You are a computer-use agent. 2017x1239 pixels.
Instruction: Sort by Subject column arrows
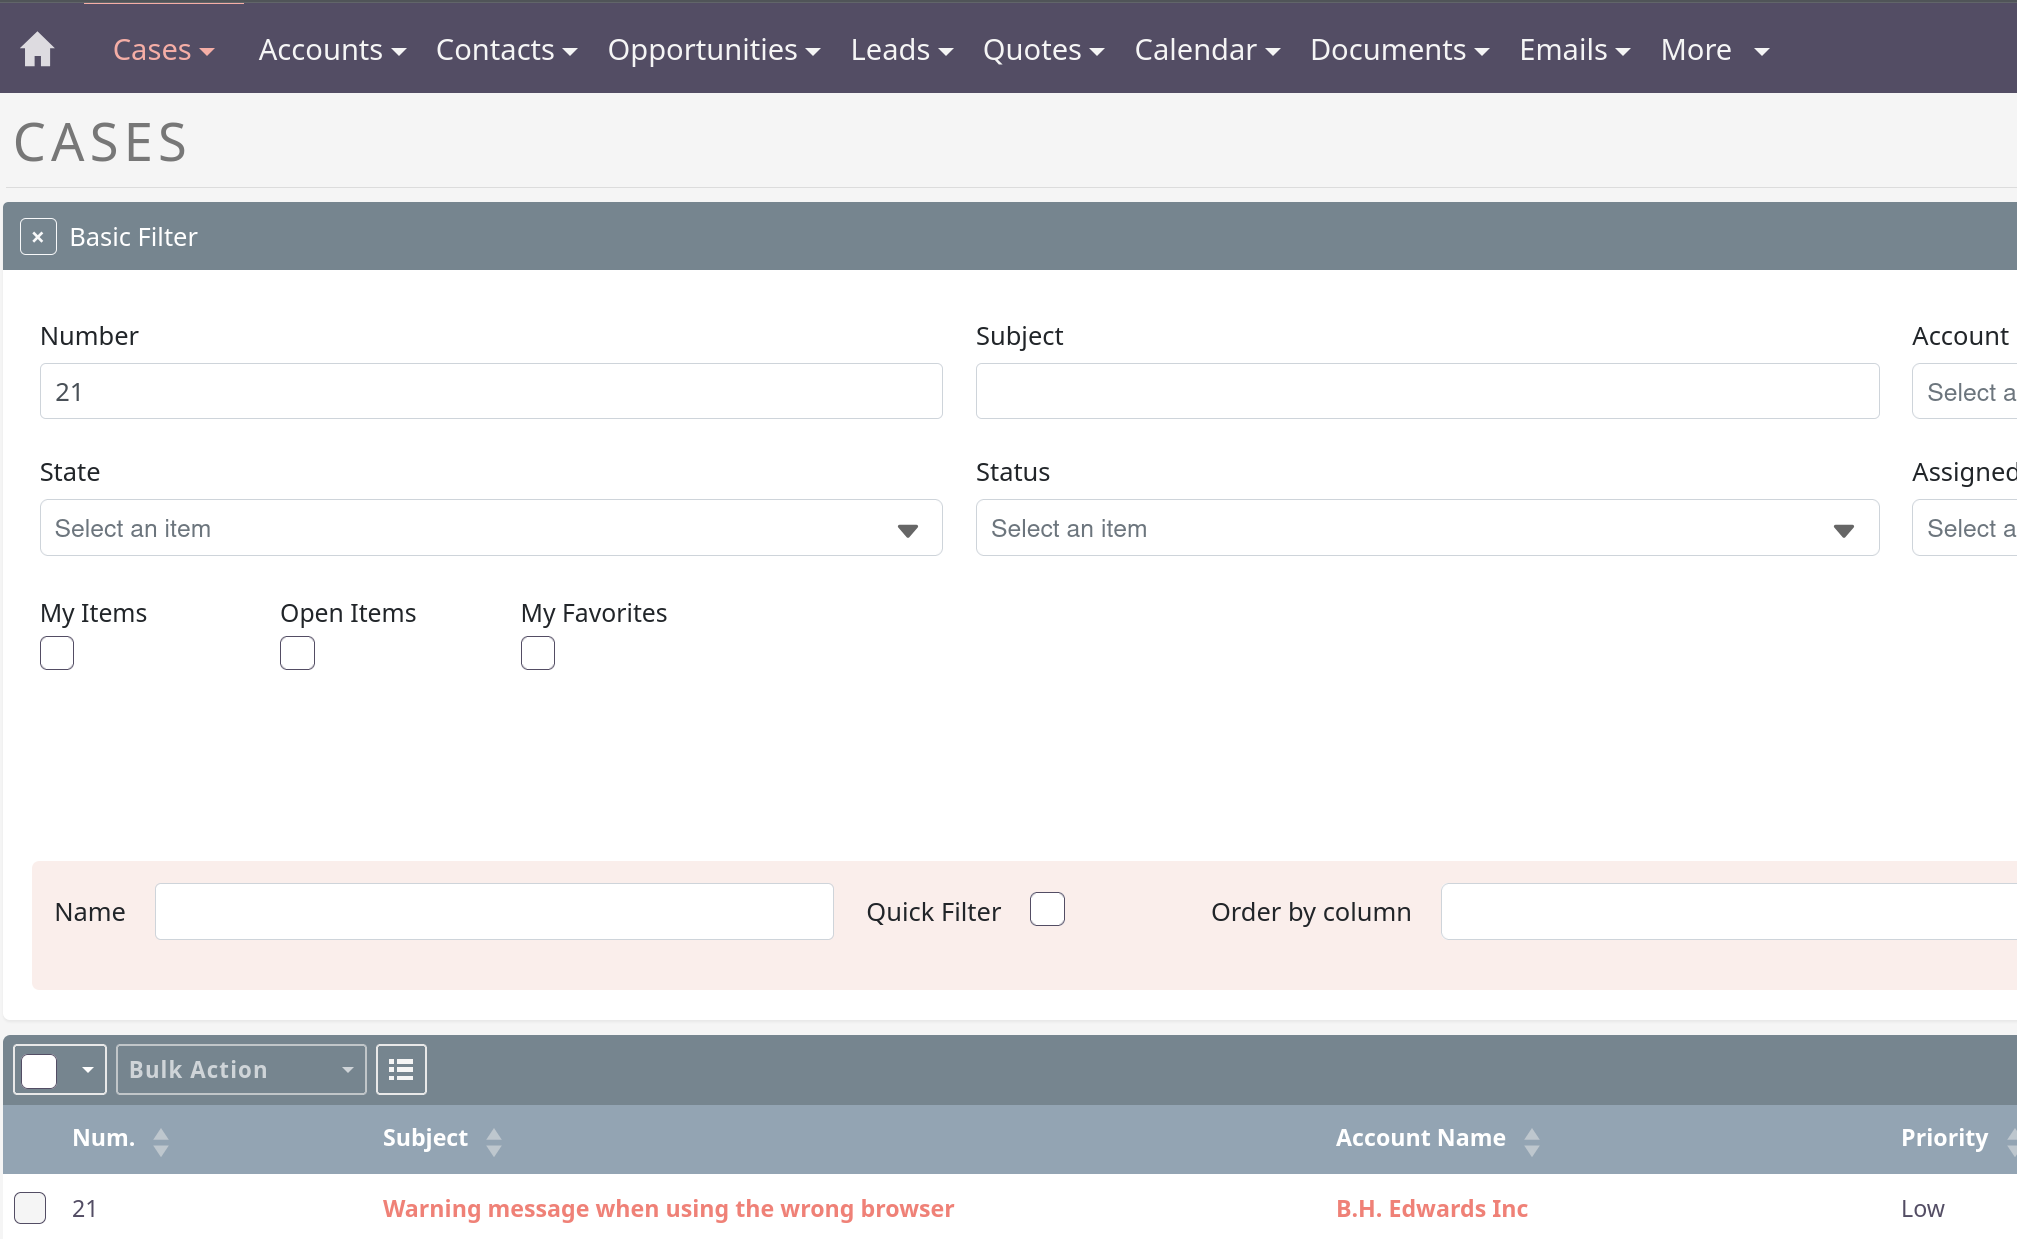pos(494,1141)
